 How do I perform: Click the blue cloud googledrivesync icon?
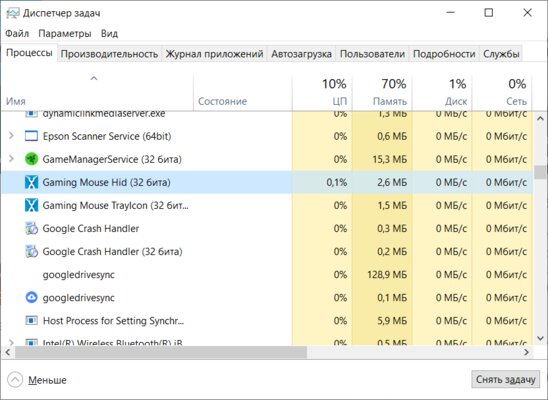click(x=31, y=297)
